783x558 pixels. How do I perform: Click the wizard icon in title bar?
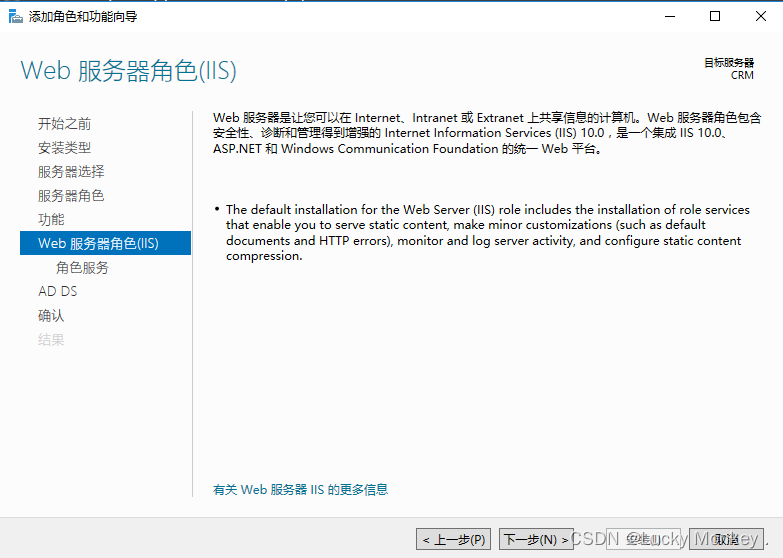click(x=15, y=16)
